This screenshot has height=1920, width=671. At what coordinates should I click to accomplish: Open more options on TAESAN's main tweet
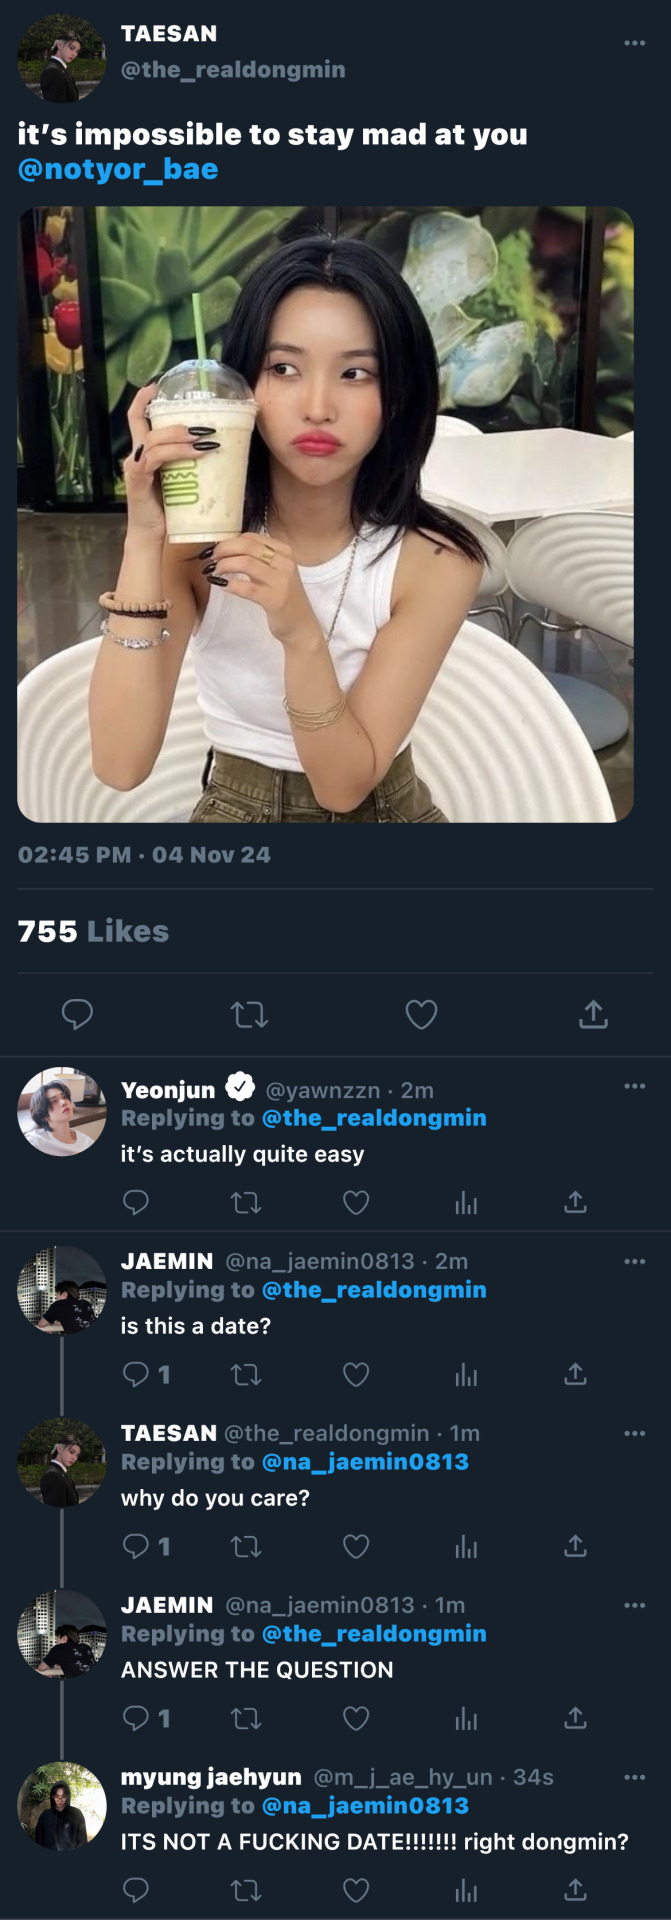[634, 43]
